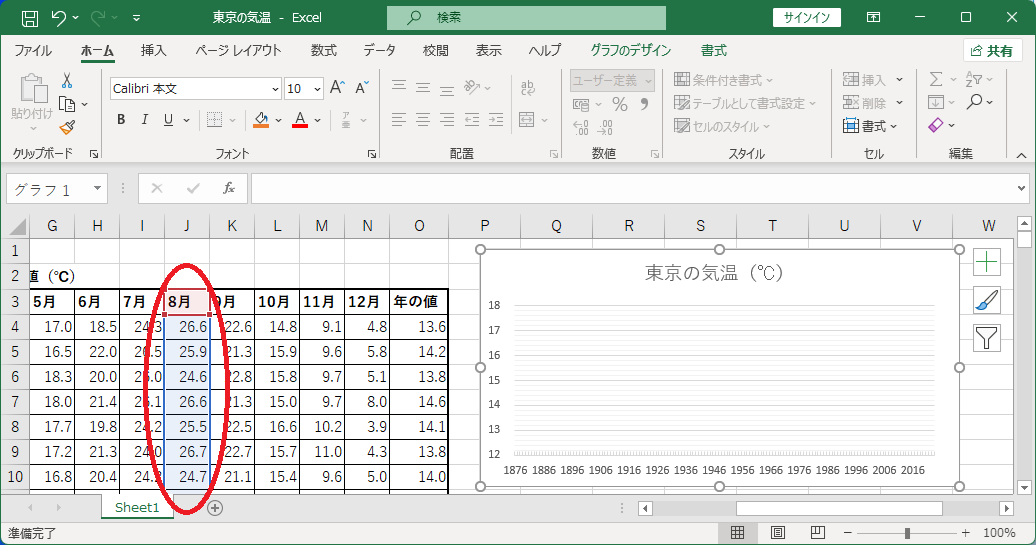The height and width of the screenshot is (545, 1036).
Task: Select the Format Painter brush
Action: (x=67, y=127)
